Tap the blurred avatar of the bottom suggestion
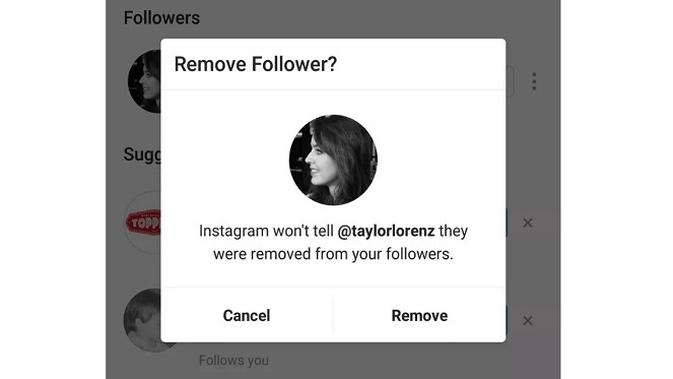 [142, 320]
